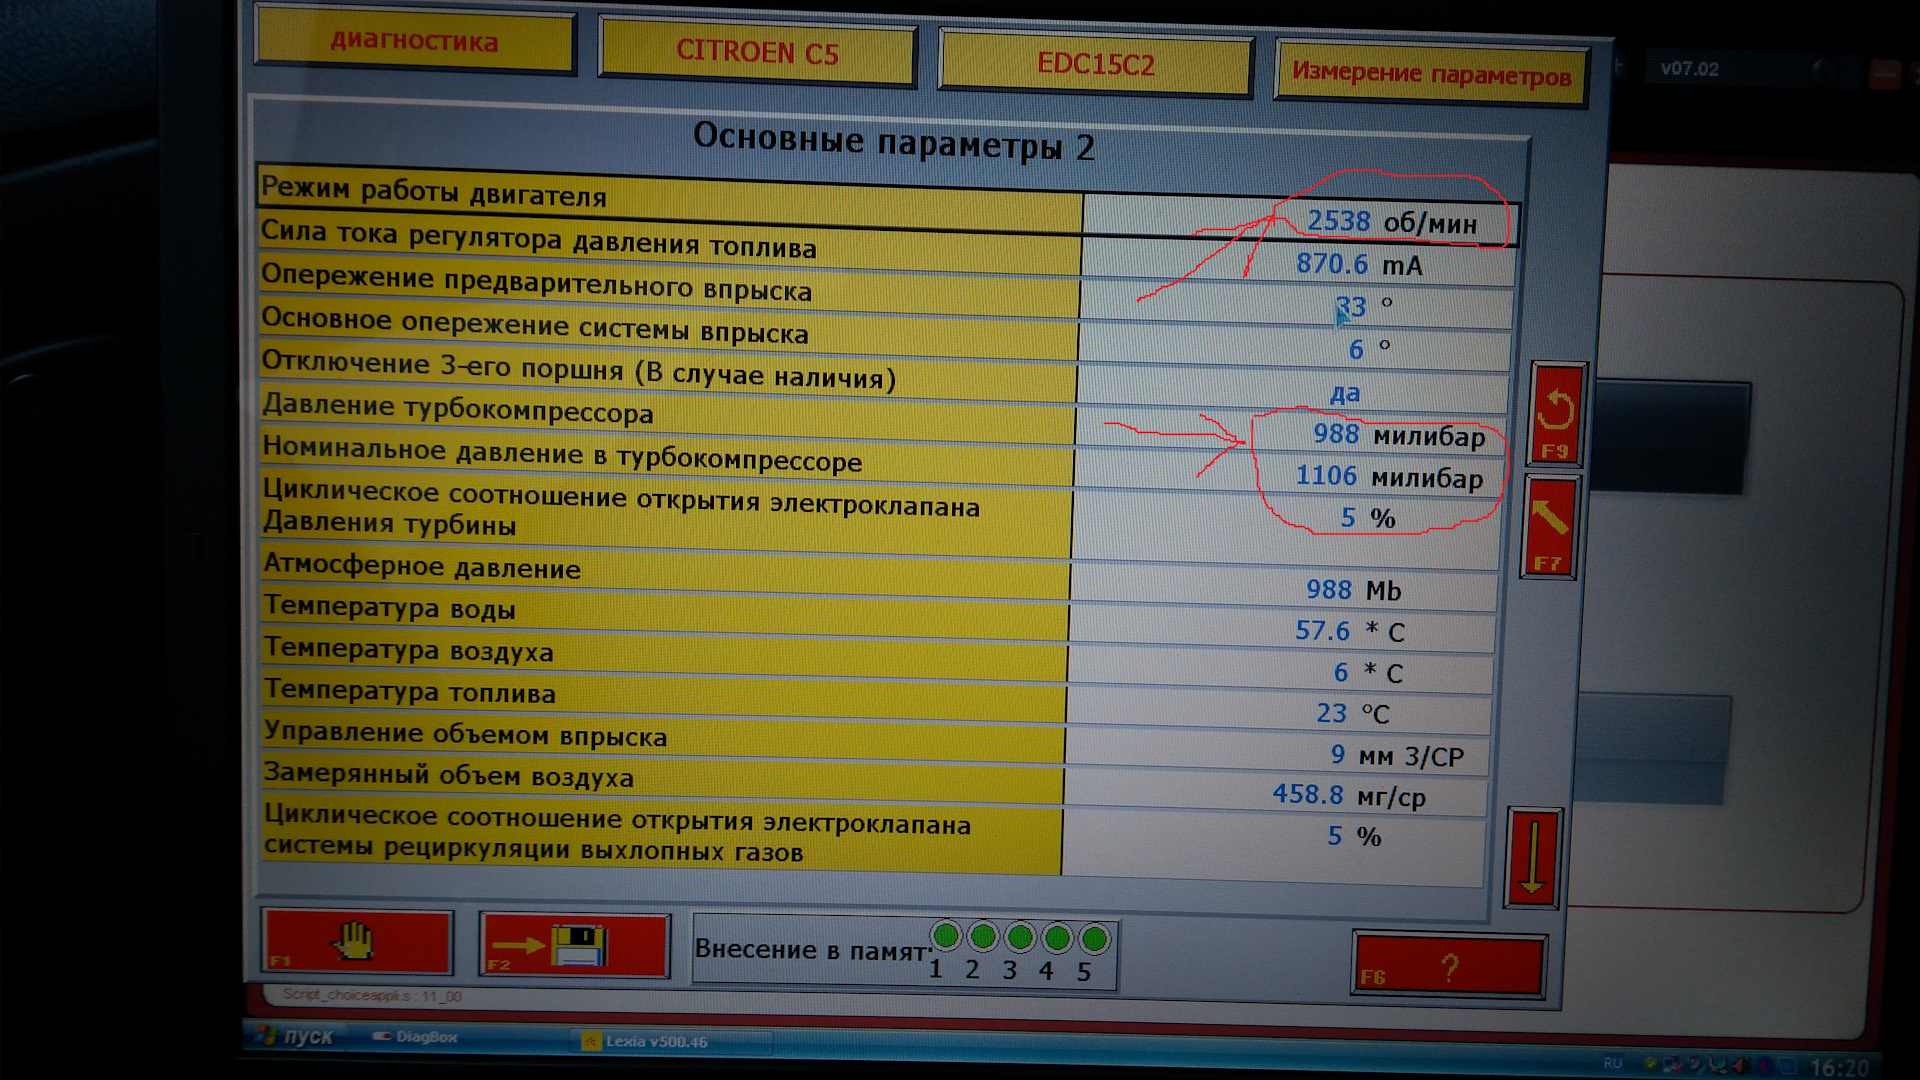Click the F7 back arrow button
The width and height of the screenshot is (1920, 1080).
click(1549, 527)
